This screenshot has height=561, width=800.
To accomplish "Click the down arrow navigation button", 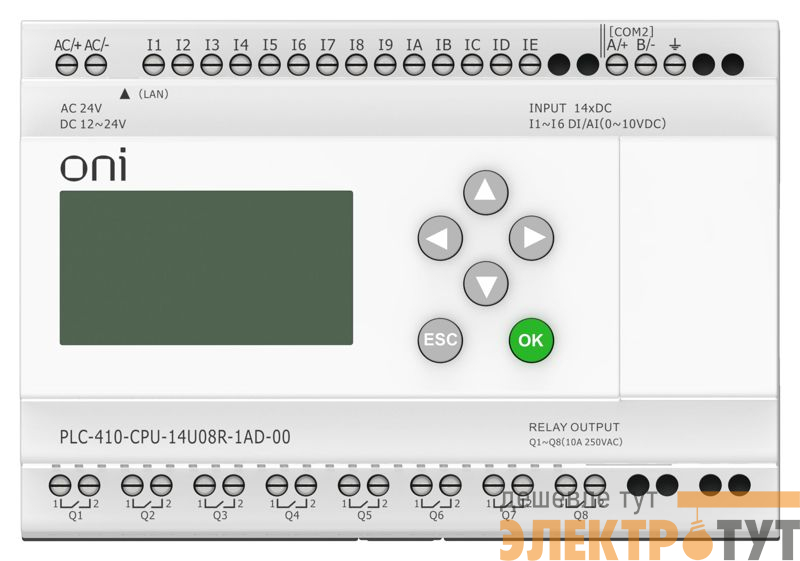I will 486,284.
